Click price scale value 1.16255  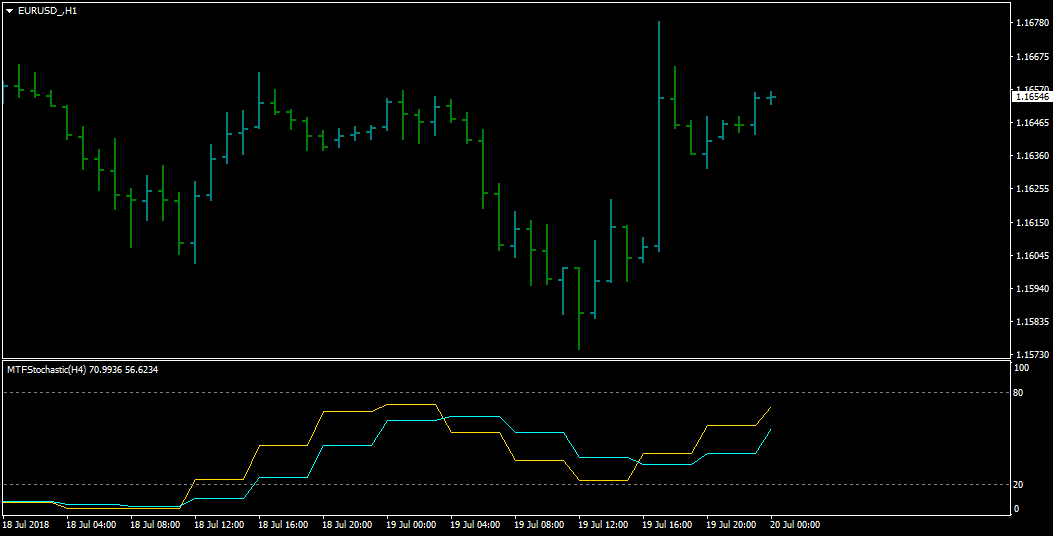point(1033,189)
